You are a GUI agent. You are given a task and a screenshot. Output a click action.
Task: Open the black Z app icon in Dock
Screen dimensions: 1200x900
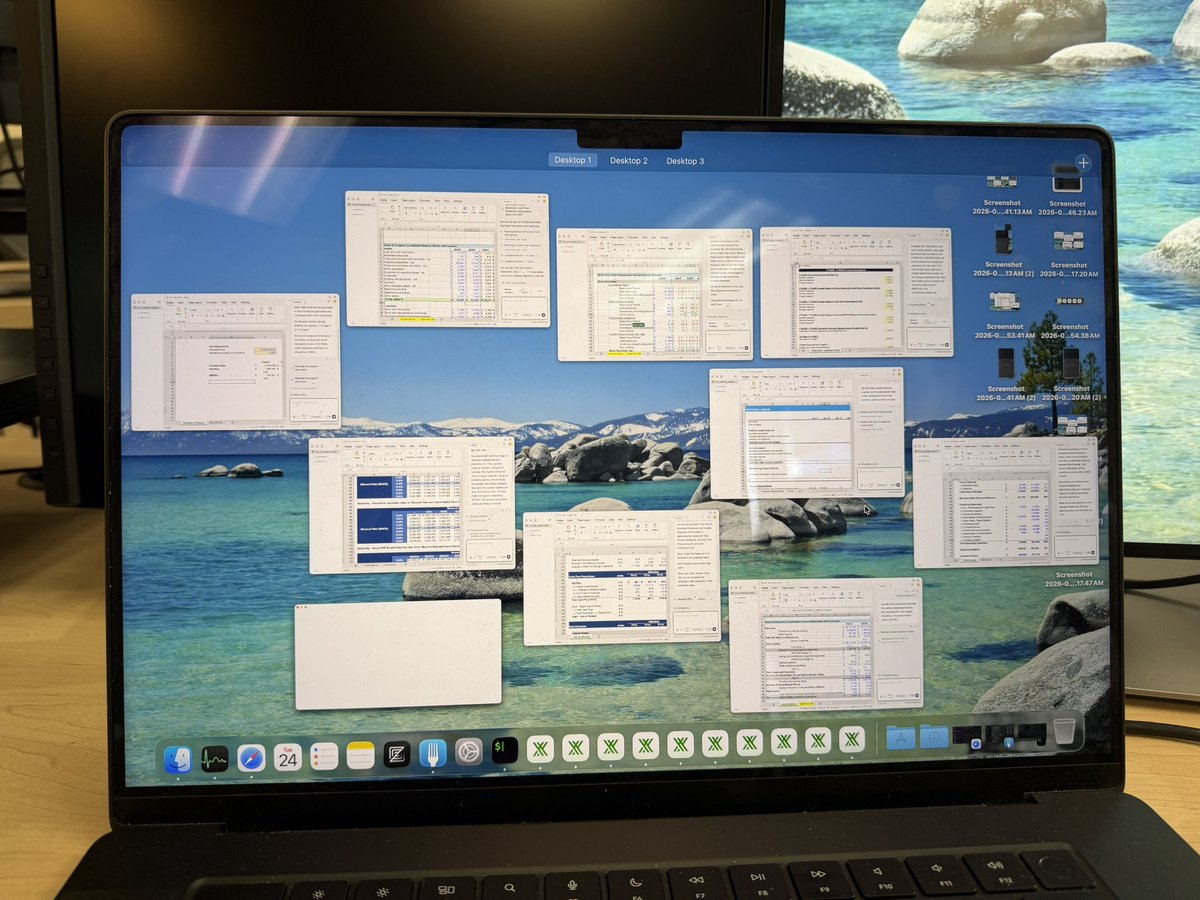coord(397,754)
